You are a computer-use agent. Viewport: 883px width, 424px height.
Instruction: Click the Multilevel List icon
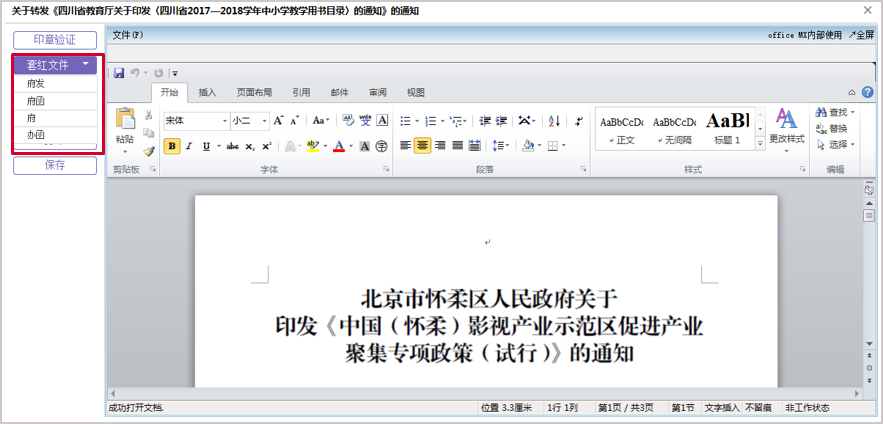(457, 121)
